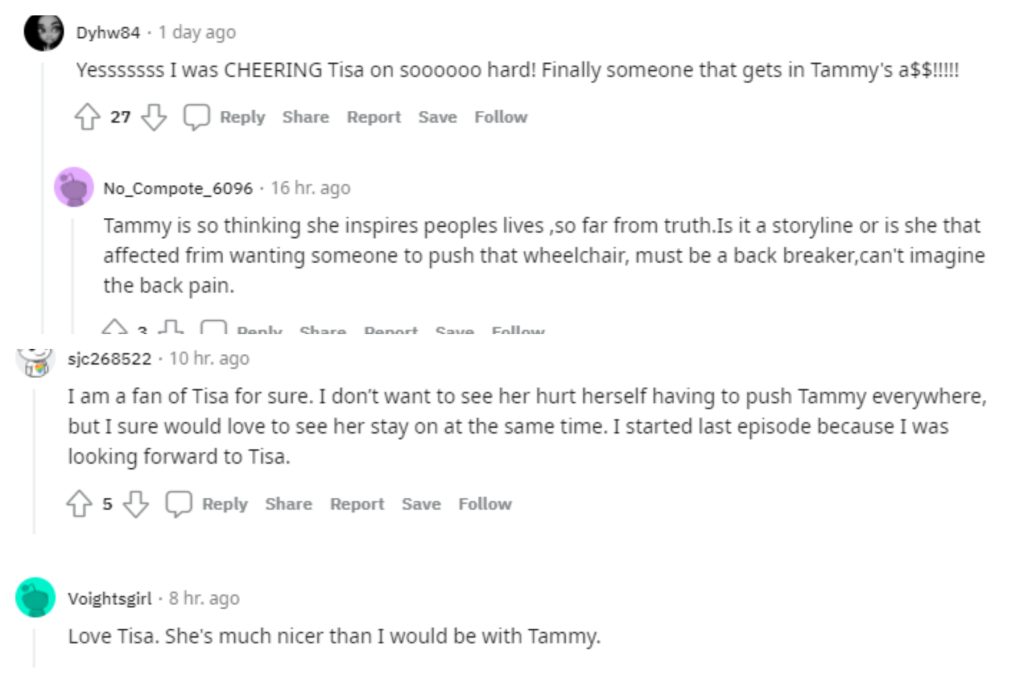
Task: Open No_Compote_6096's purple avatar
Action: (74, 187)
